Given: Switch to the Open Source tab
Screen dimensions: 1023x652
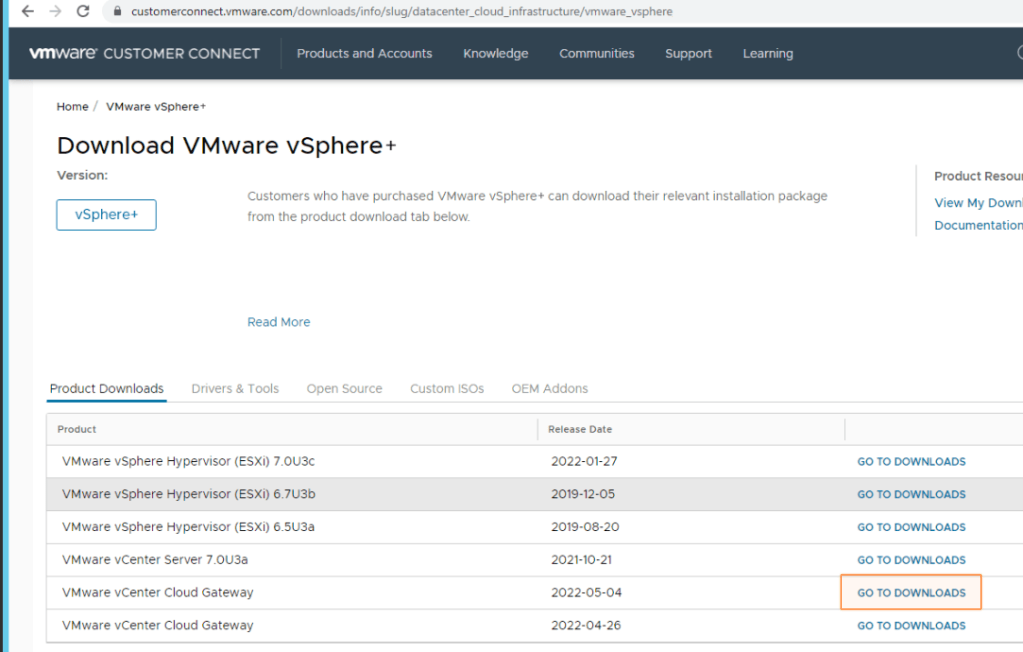Looking at the screenshot, I should (x=344, y=389).
